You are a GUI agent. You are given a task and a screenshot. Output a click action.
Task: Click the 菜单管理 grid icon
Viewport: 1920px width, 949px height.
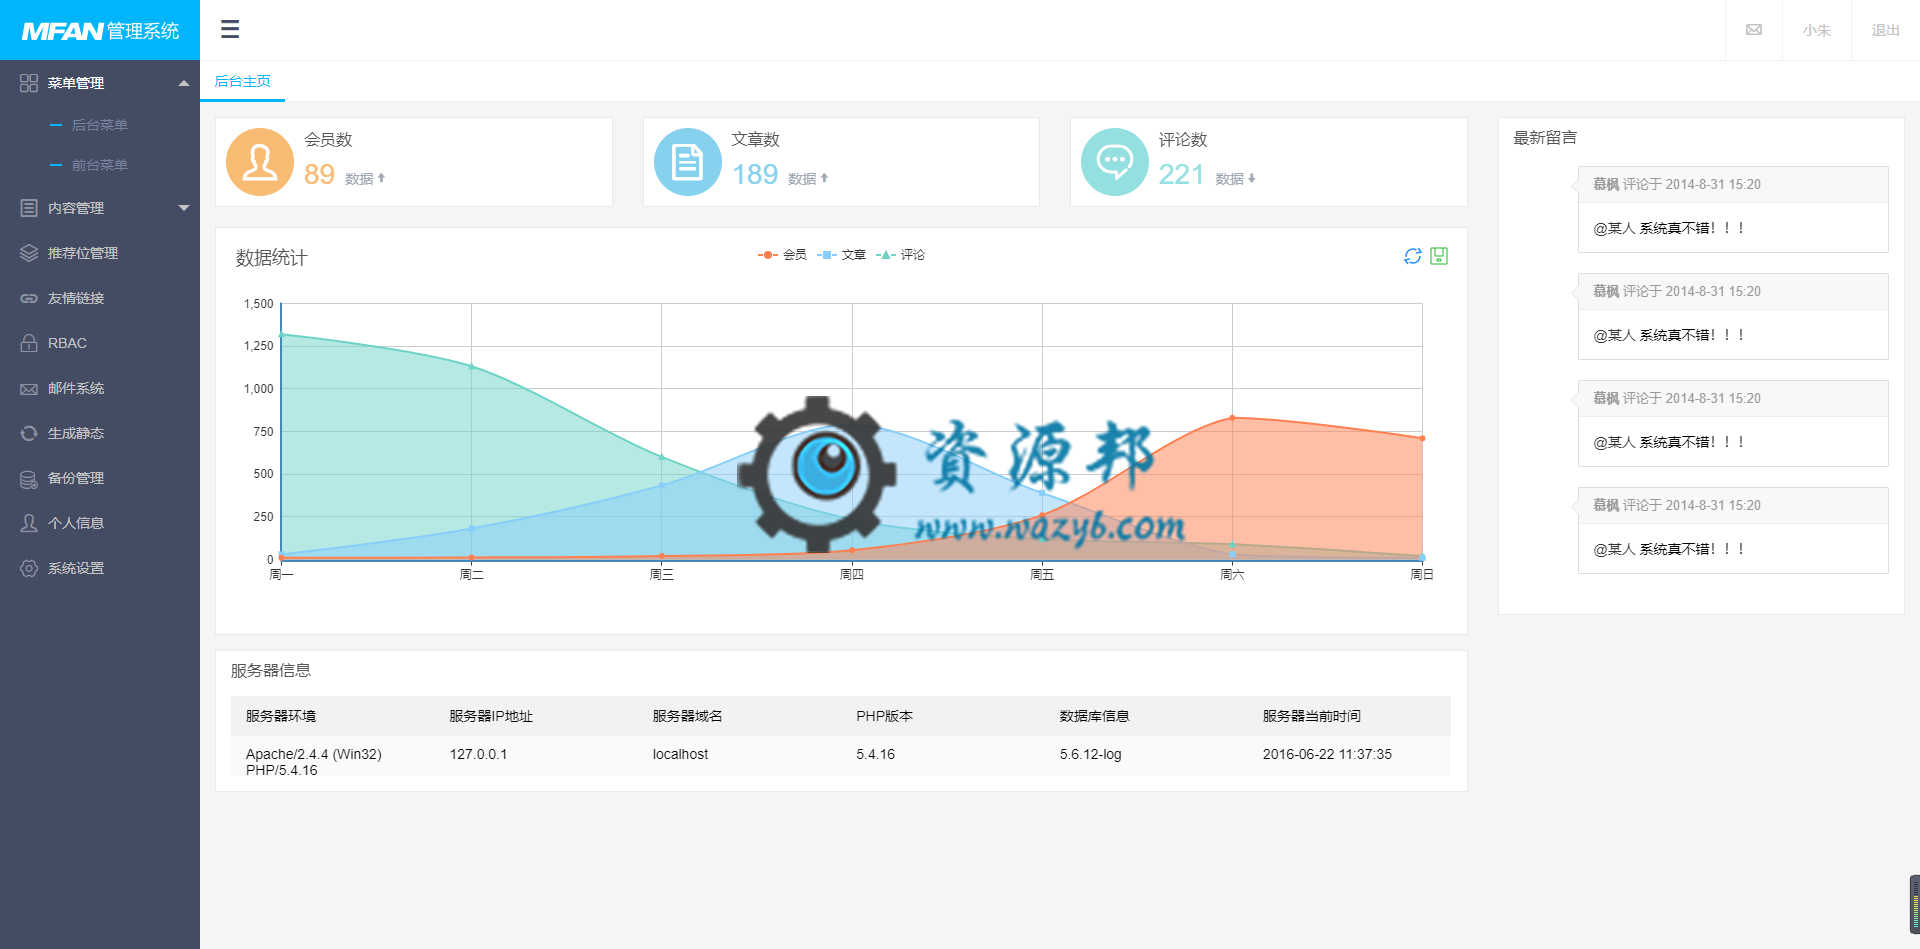coord(29,83)
